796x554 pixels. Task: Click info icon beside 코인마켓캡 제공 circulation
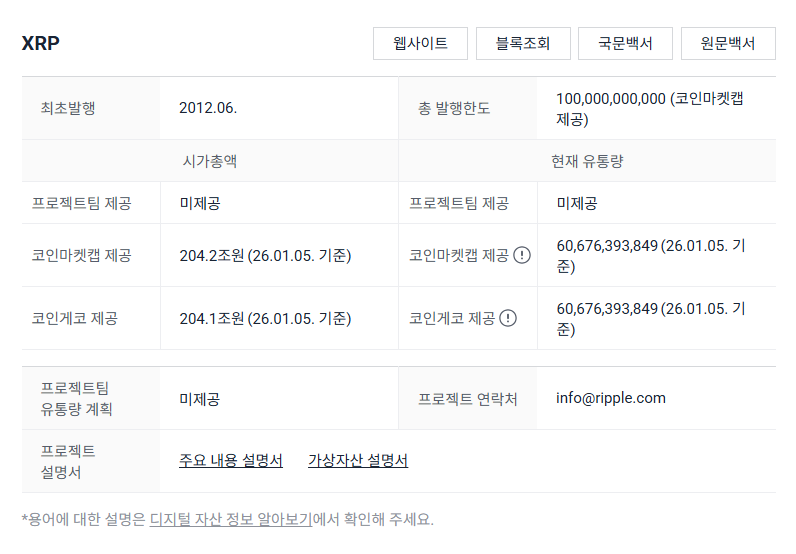coord(522,255)
